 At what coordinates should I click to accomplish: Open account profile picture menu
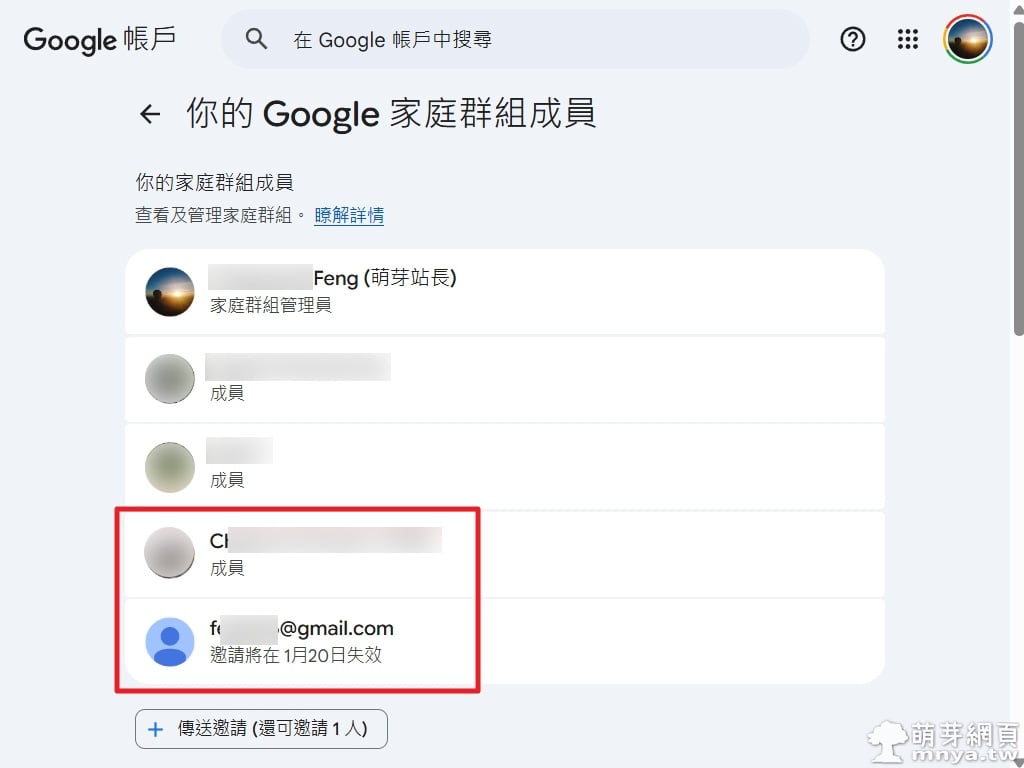coord(967,39)
